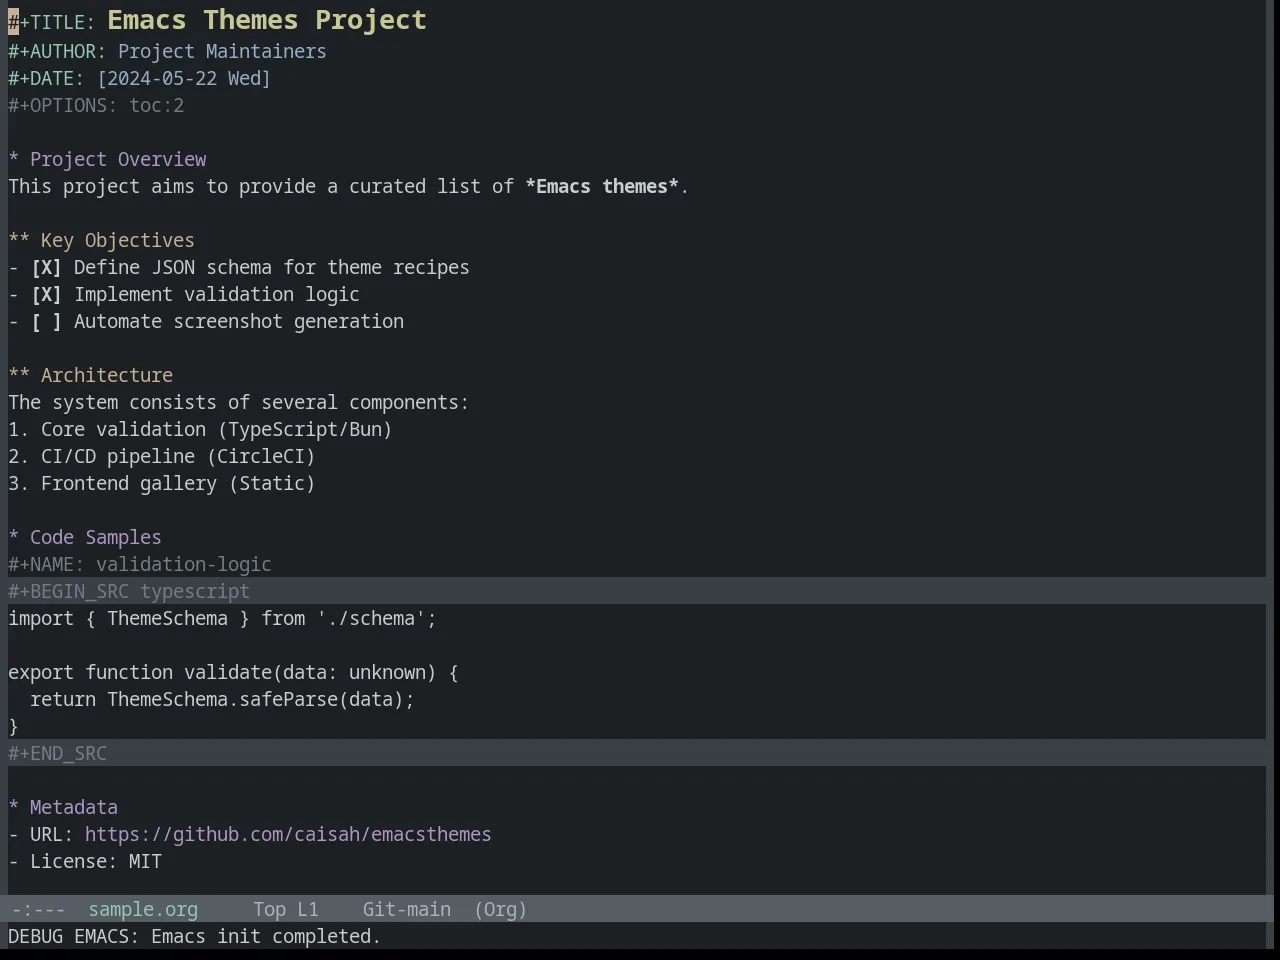Toggle the 'Implement validation logic' checkbox
1280x960 pixels.
[x=46, y=294]
